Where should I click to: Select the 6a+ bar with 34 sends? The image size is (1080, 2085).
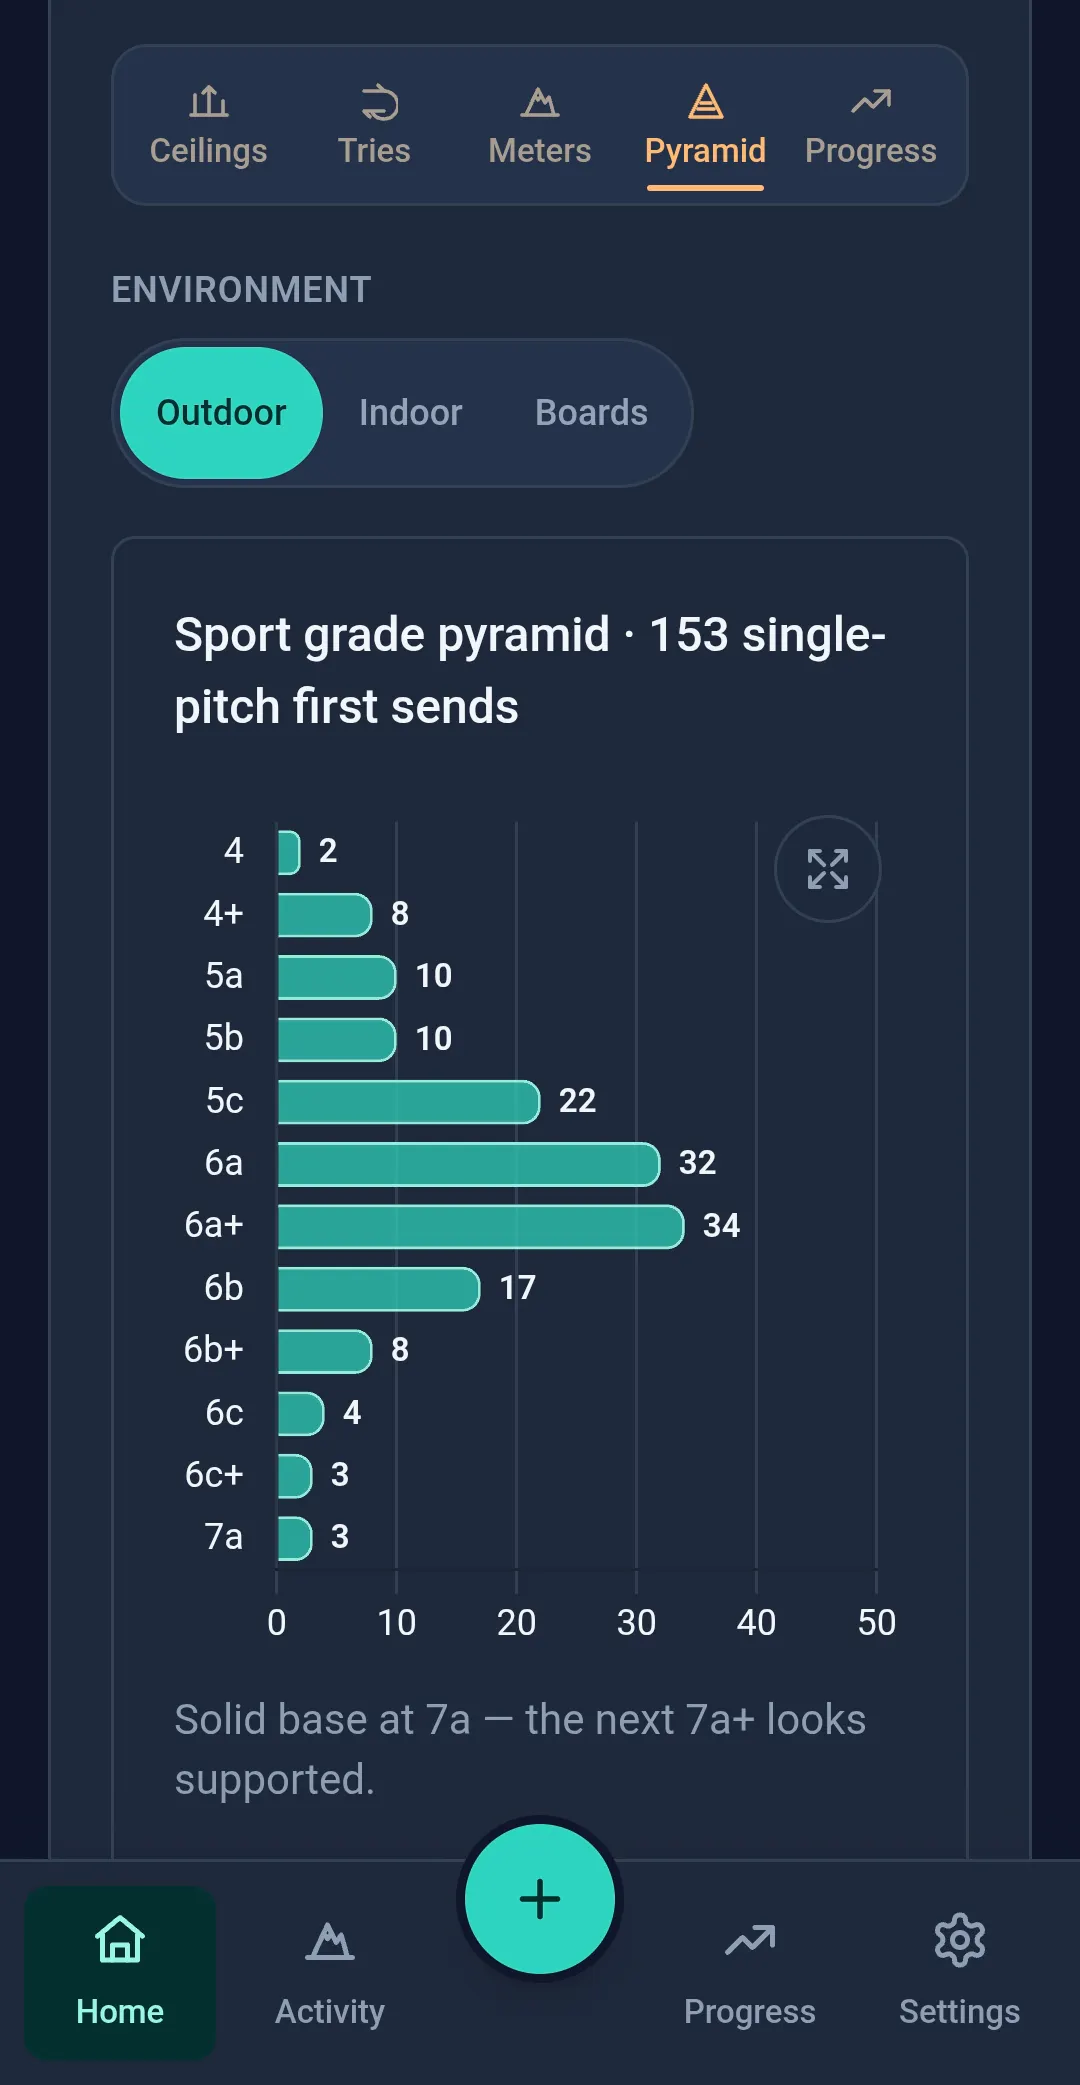(480, 1226)
